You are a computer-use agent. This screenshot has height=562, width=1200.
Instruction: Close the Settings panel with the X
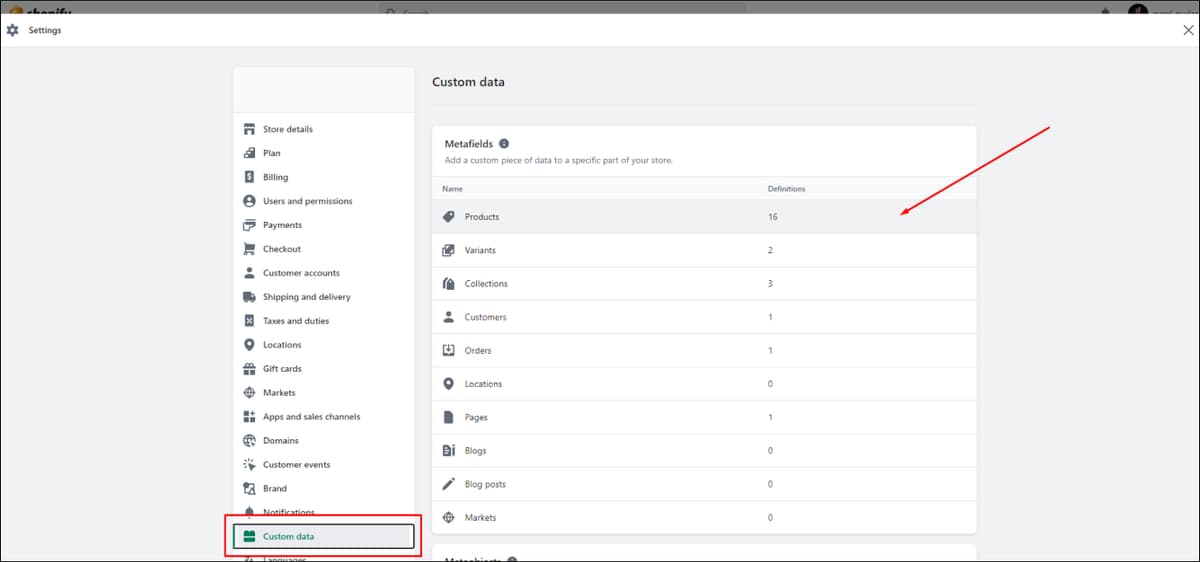[1187, 30]
